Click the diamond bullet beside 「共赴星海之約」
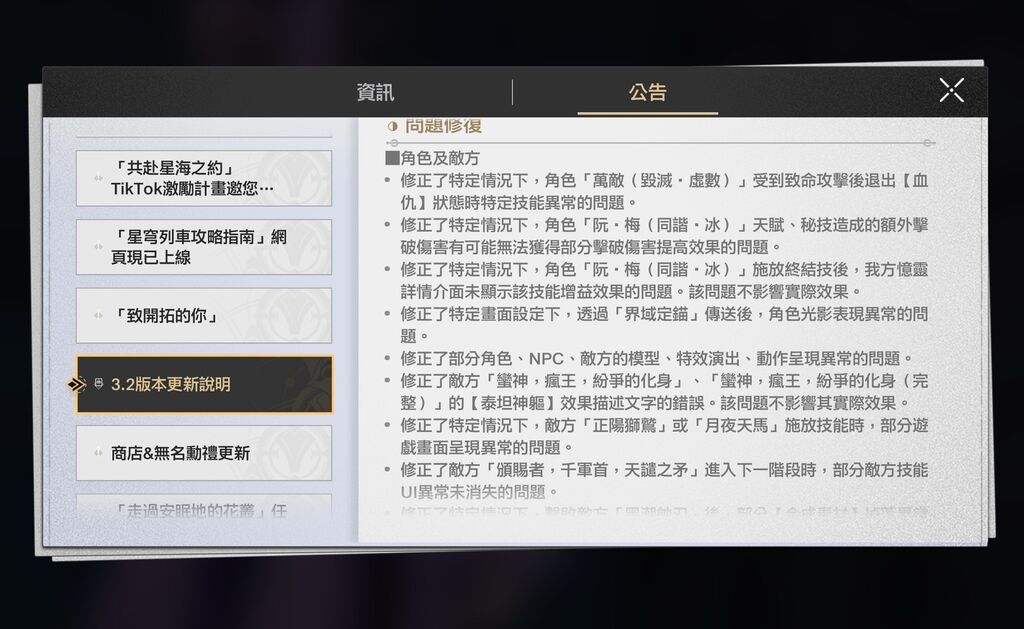1024x629 pixels. tap(98, 178)
